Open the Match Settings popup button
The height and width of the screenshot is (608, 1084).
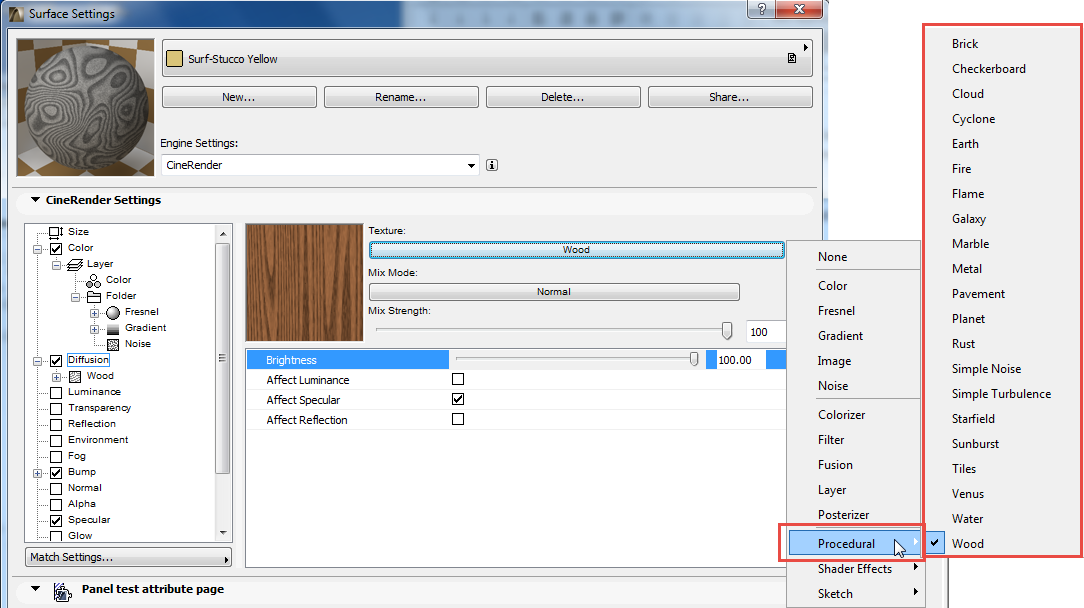[x=129, y=557]
